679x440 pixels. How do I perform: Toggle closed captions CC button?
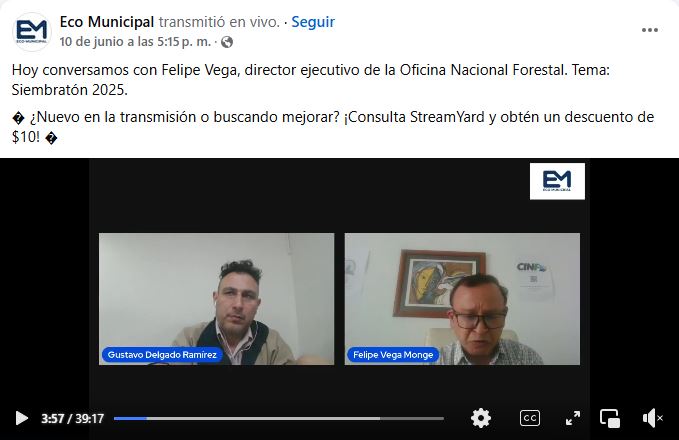(x=530, y=418)
